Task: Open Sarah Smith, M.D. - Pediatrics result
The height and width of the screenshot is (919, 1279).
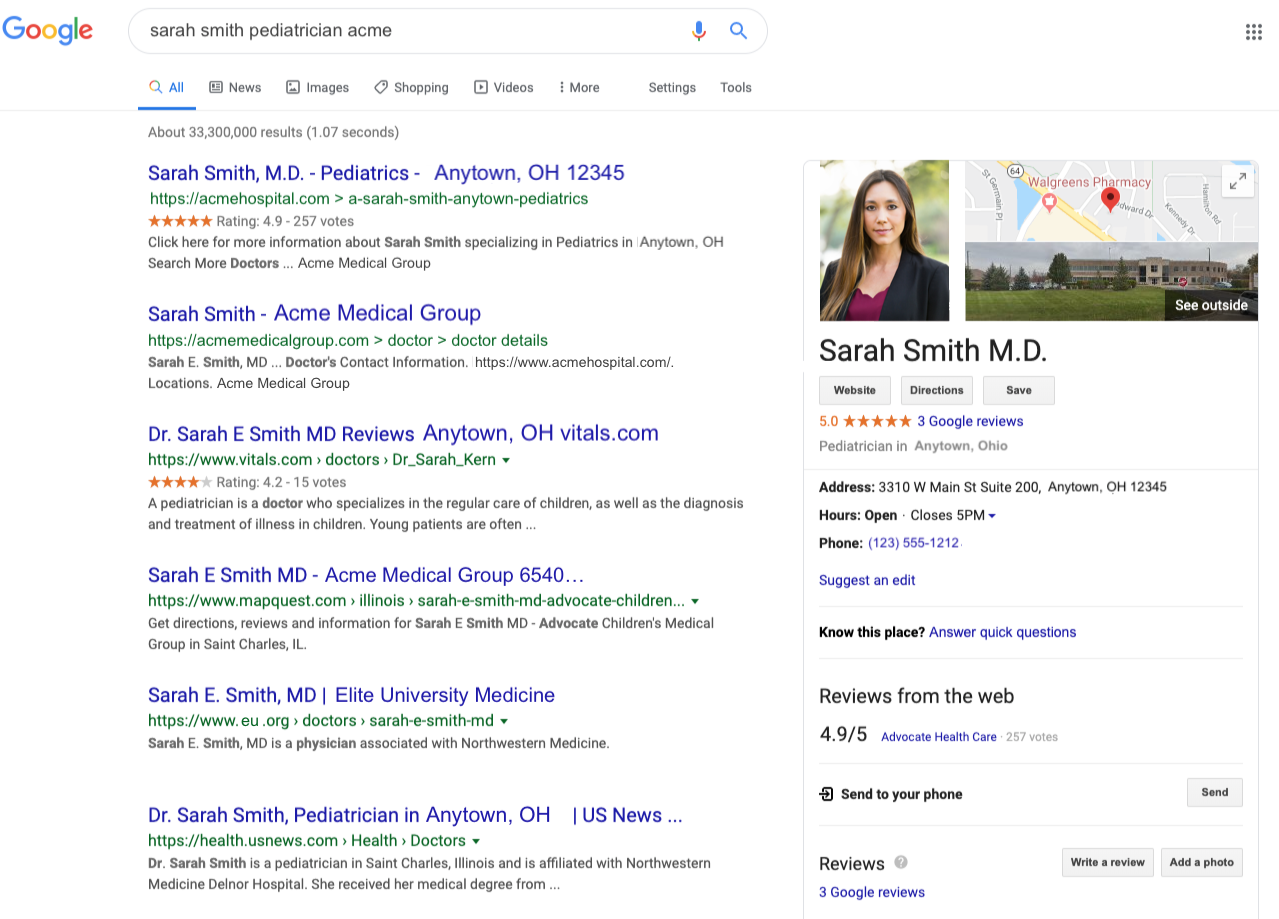Action: 386,173
